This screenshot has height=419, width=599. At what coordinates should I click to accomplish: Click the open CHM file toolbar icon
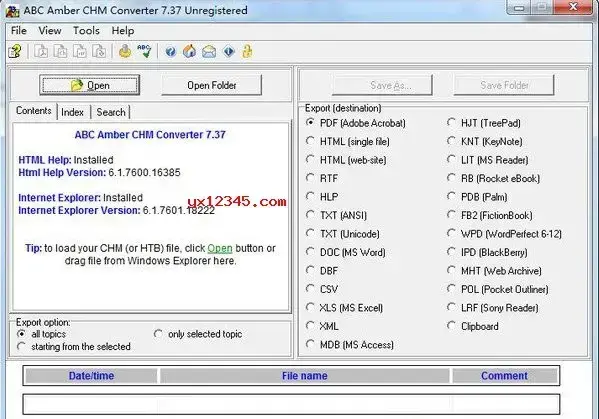15,52
